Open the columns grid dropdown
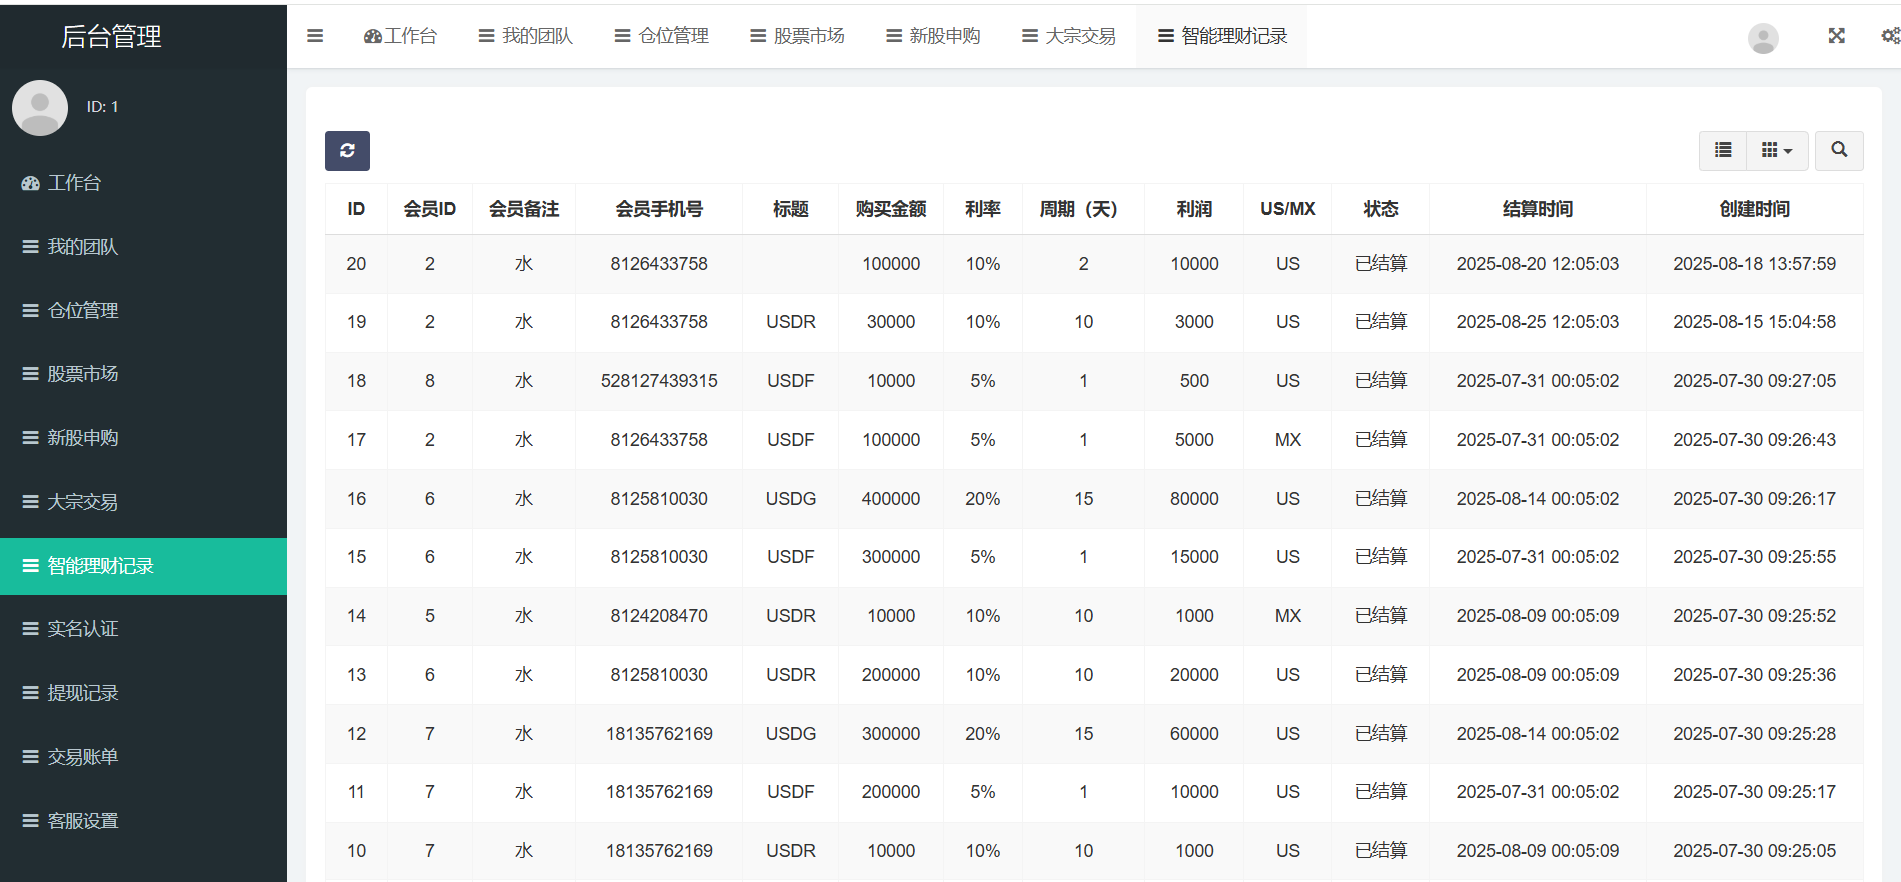This screenshot has width=1901, height=882. click(x=1776, y=150)
